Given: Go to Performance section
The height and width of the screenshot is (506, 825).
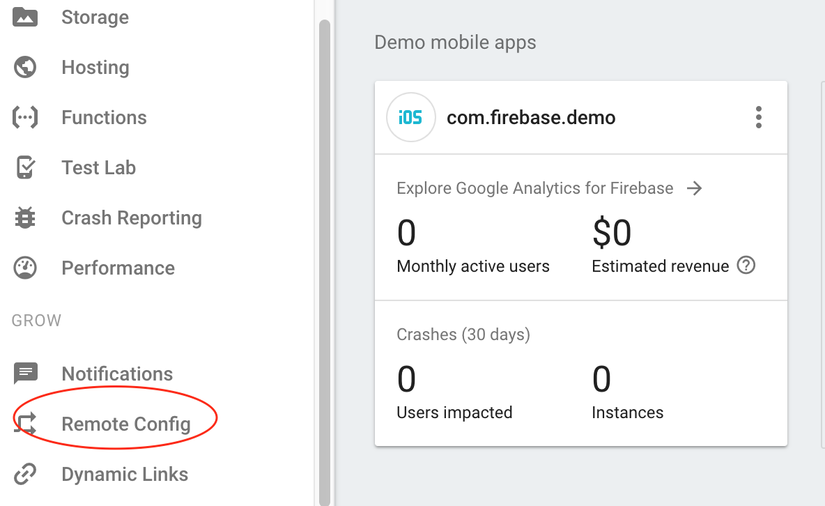Looking at the screenshot, I should point(118,268).
